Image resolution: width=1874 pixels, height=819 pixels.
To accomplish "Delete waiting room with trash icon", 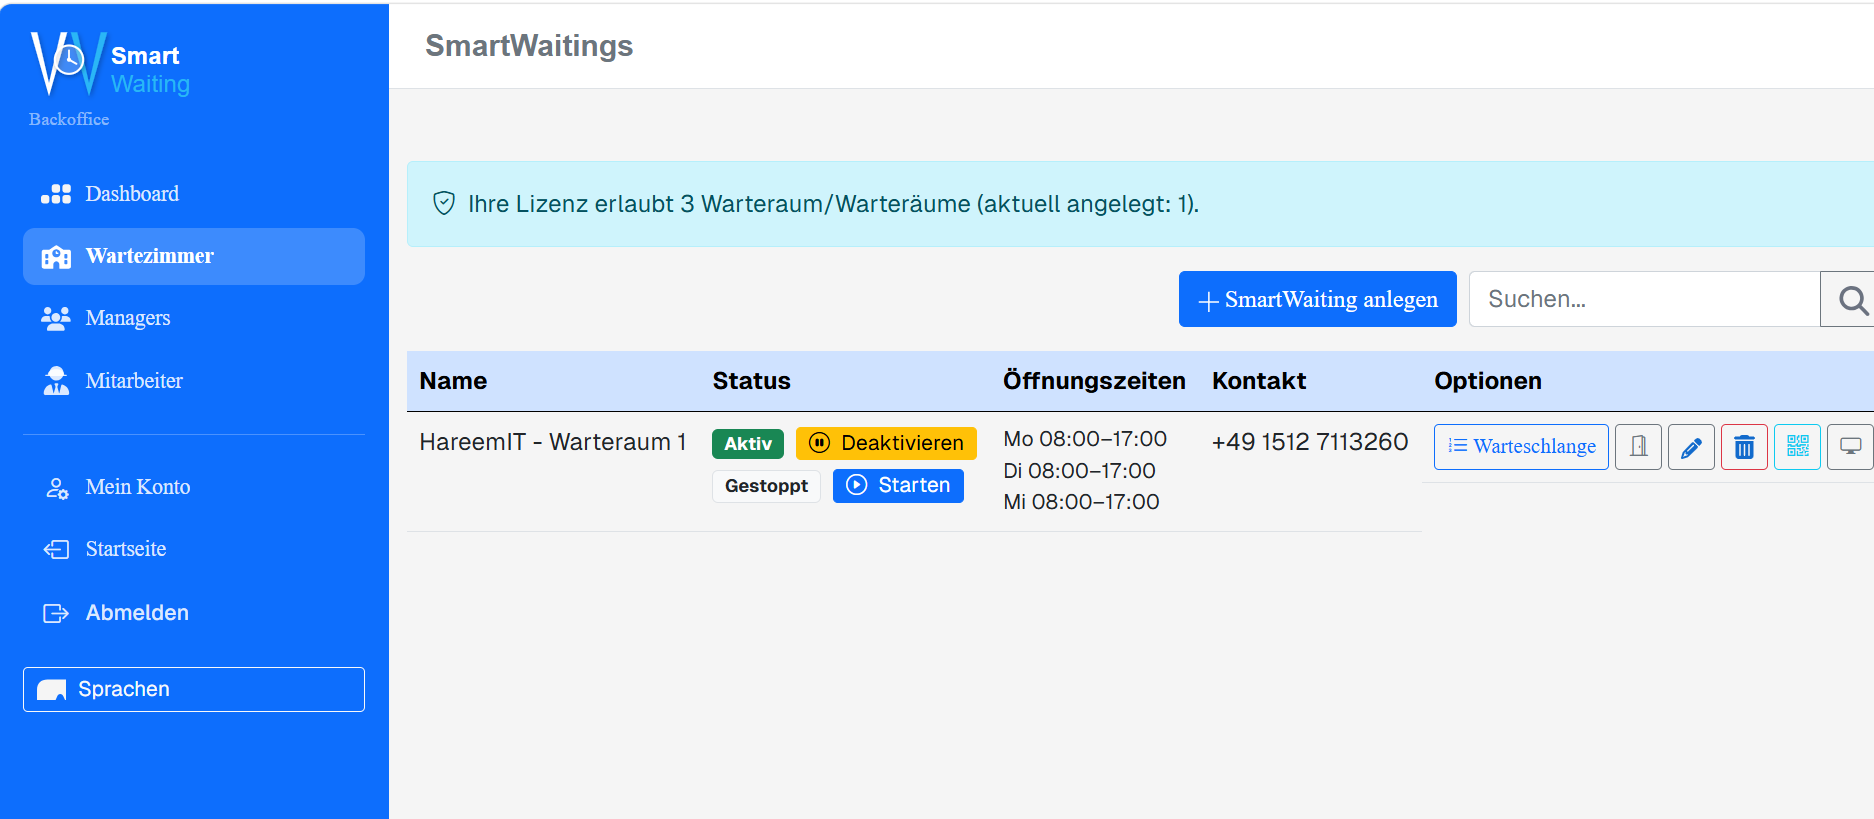I will 1744,447.
